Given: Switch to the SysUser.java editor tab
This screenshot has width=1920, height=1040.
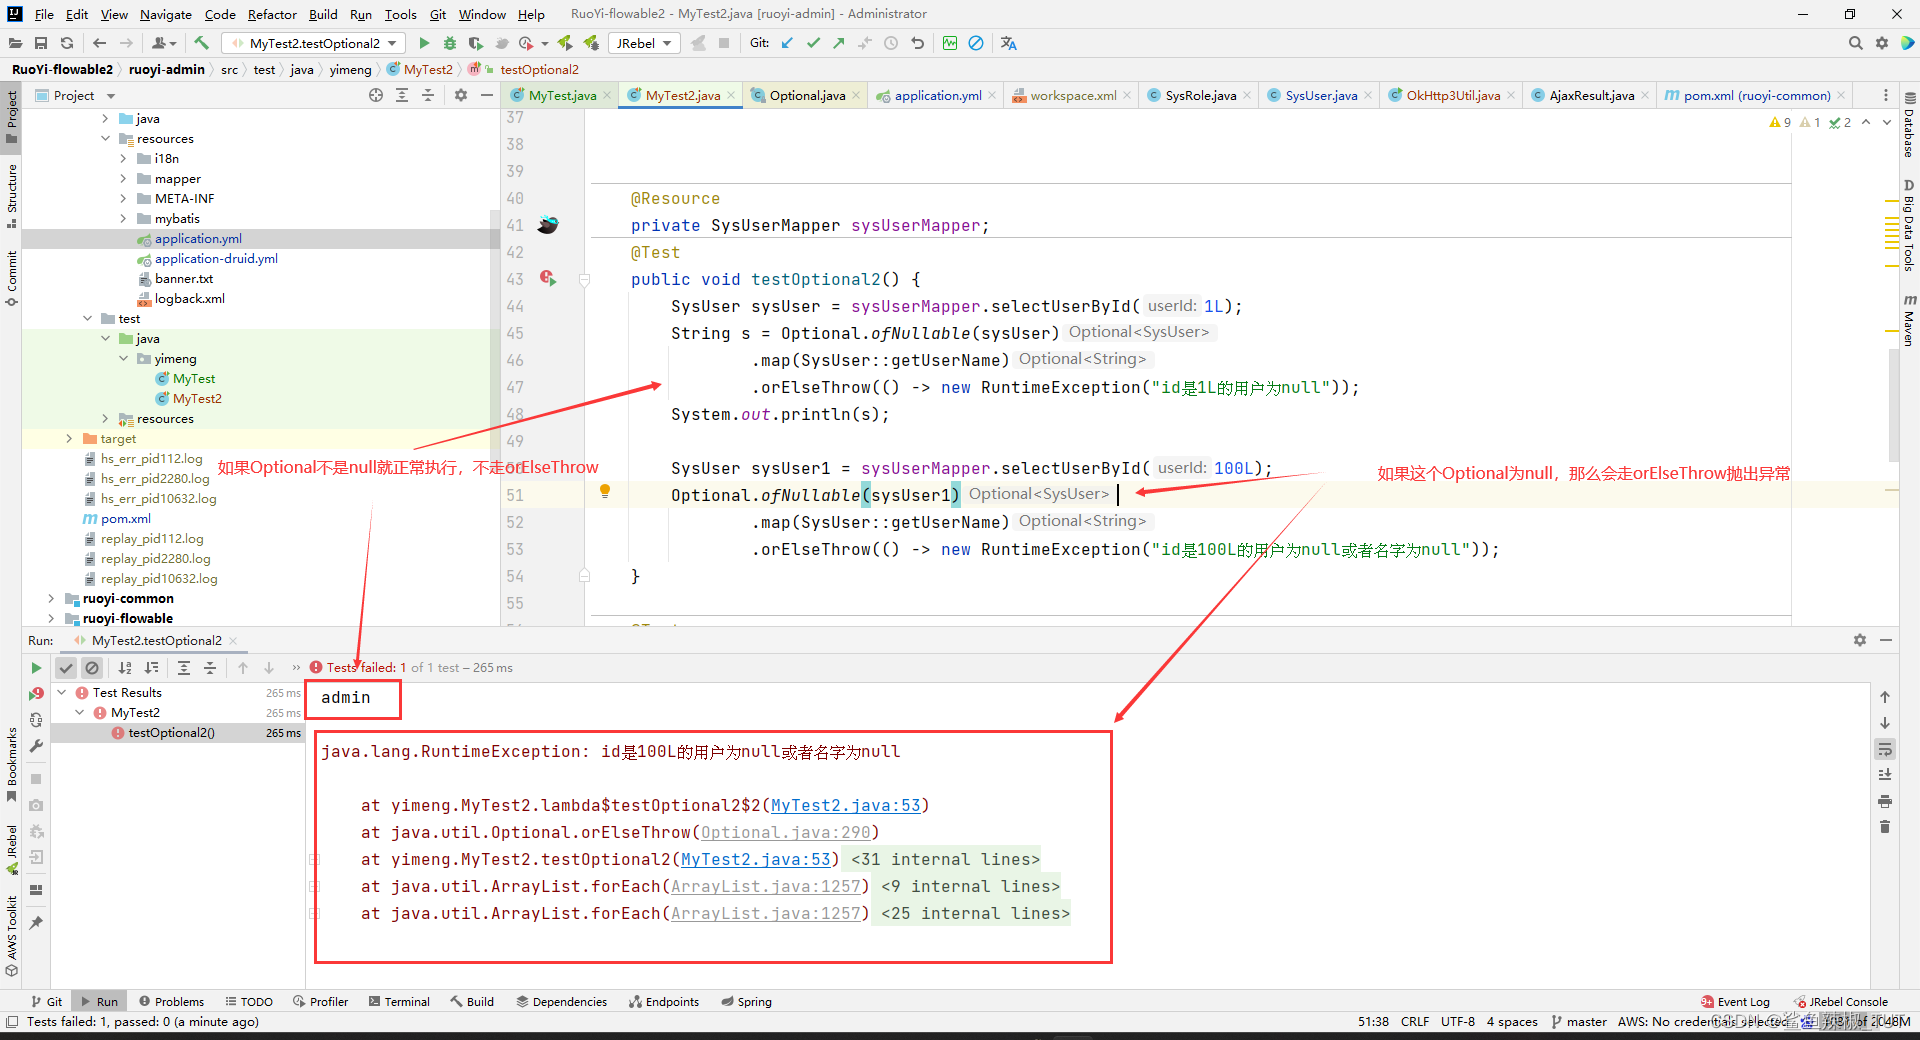Looking at the screenshot, I should [1320, 95].
